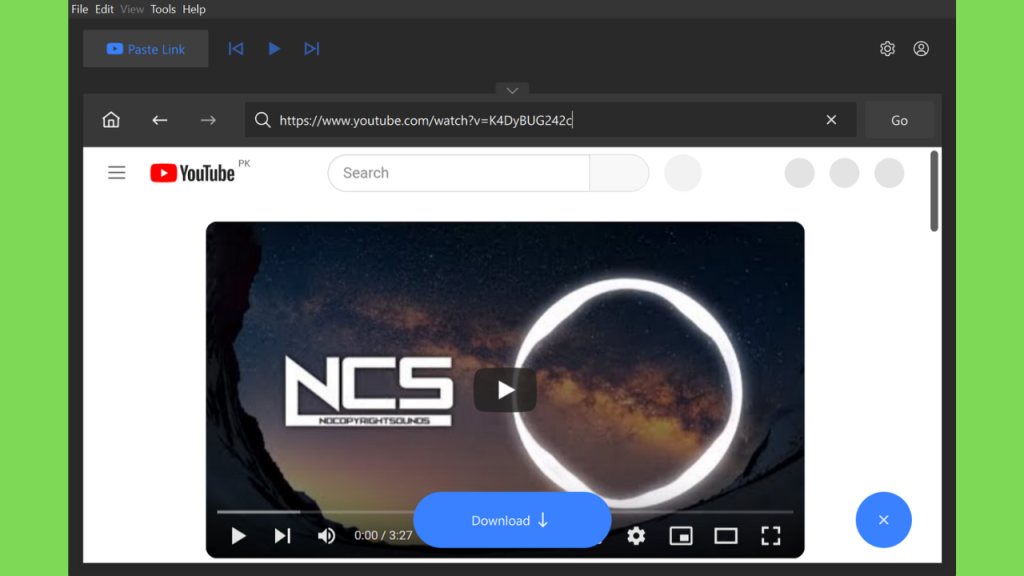This screenshot has width=1024, height=576.
Task: Click the 0:00 / 3:27 time display
Action: pos(383,536)
